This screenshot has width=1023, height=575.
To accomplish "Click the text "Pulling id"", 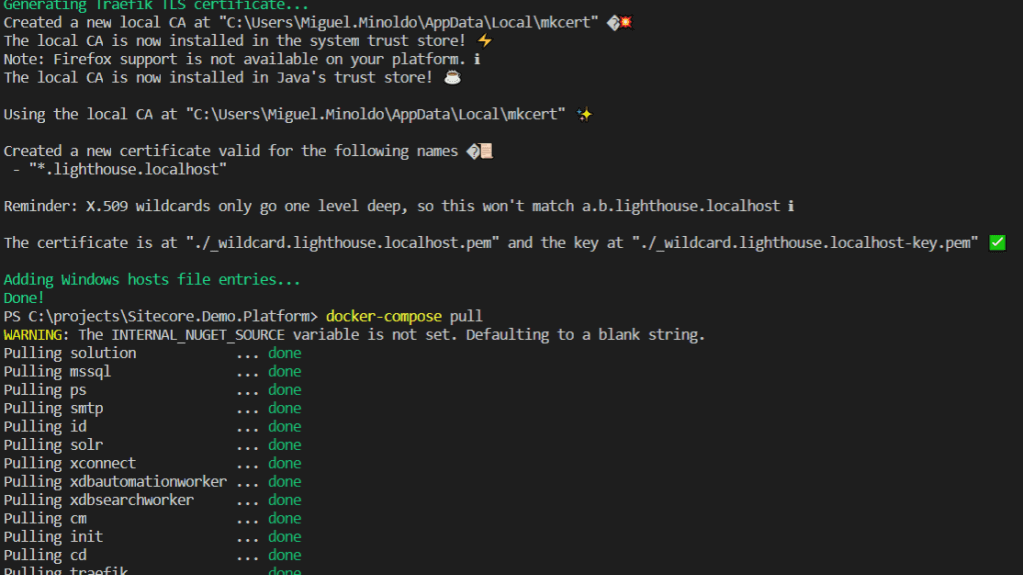I will pyautogui.click(x=45, y=426).
